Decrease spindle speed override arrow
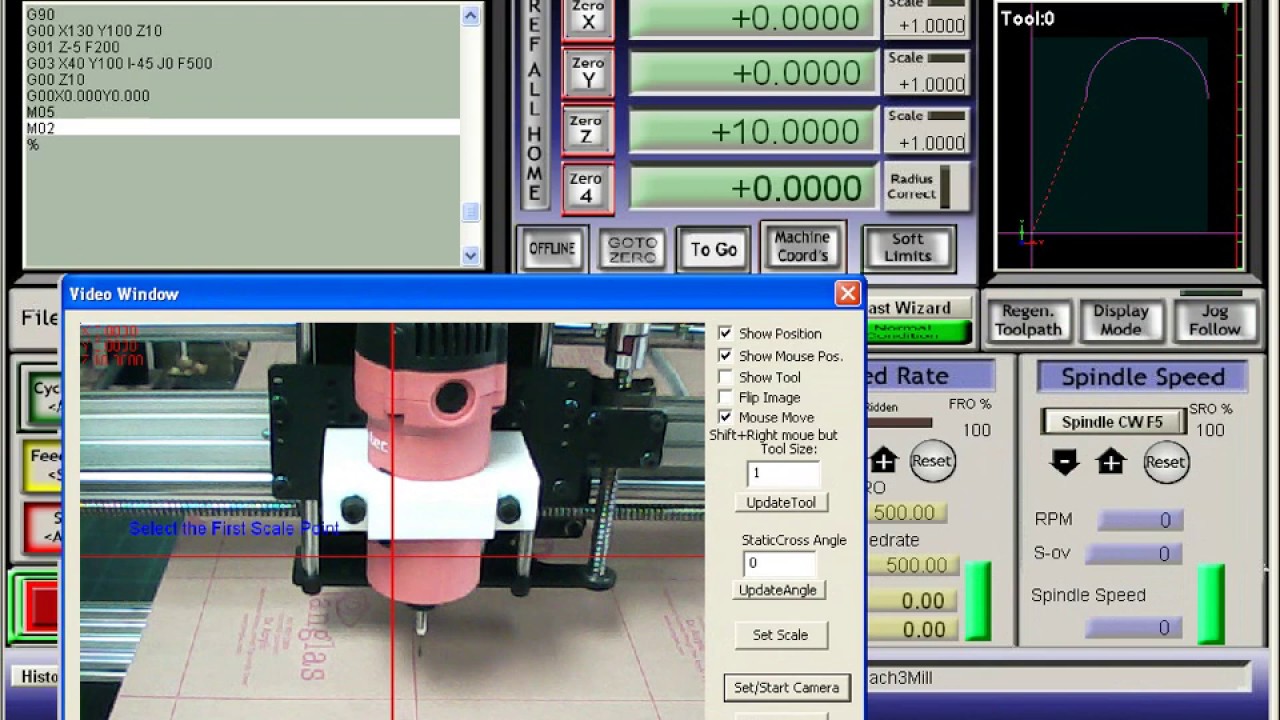 (x=1065, y=462)
